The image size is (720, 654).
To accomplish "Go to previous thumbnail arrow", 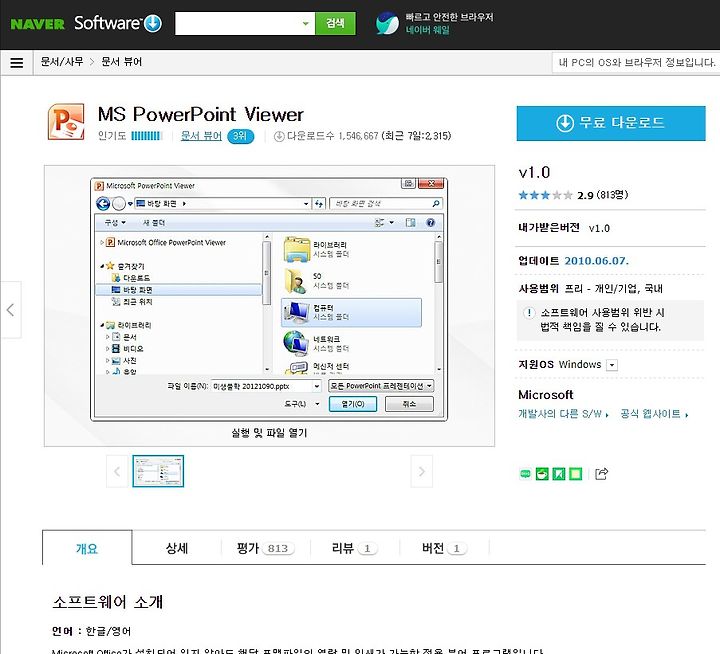I will (117, 471).
